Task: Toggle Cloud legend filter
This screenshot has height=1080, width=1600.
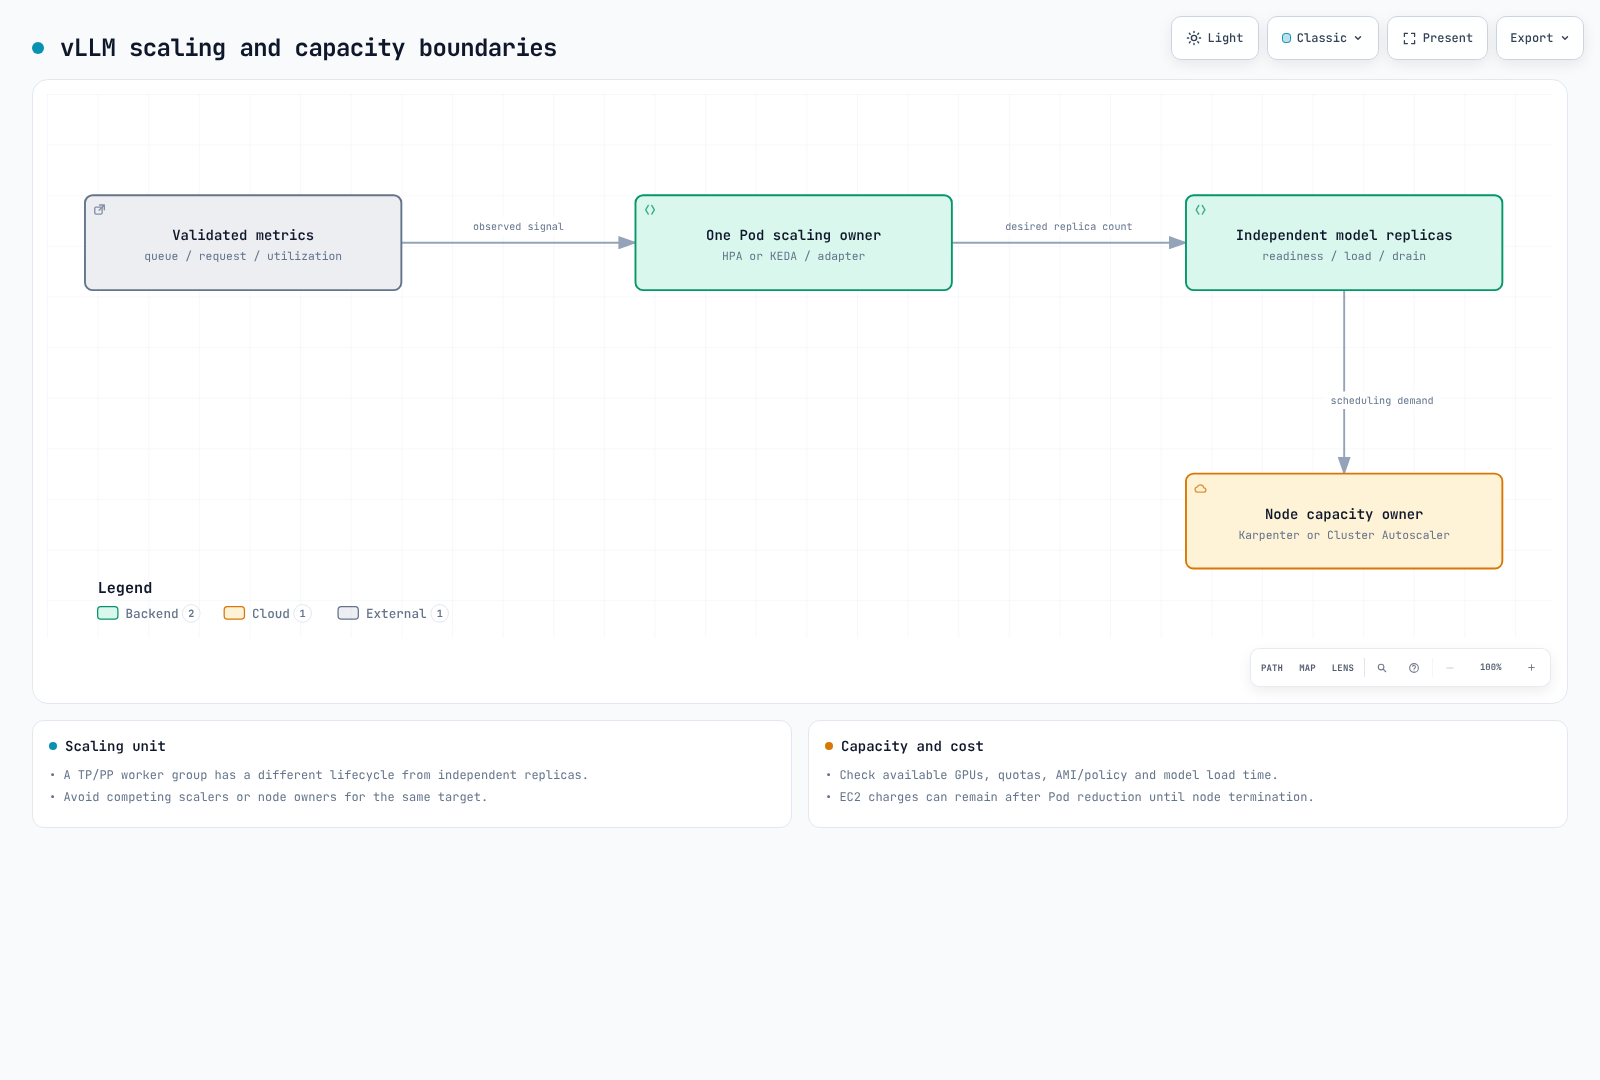Action: (x=267, y=614)
